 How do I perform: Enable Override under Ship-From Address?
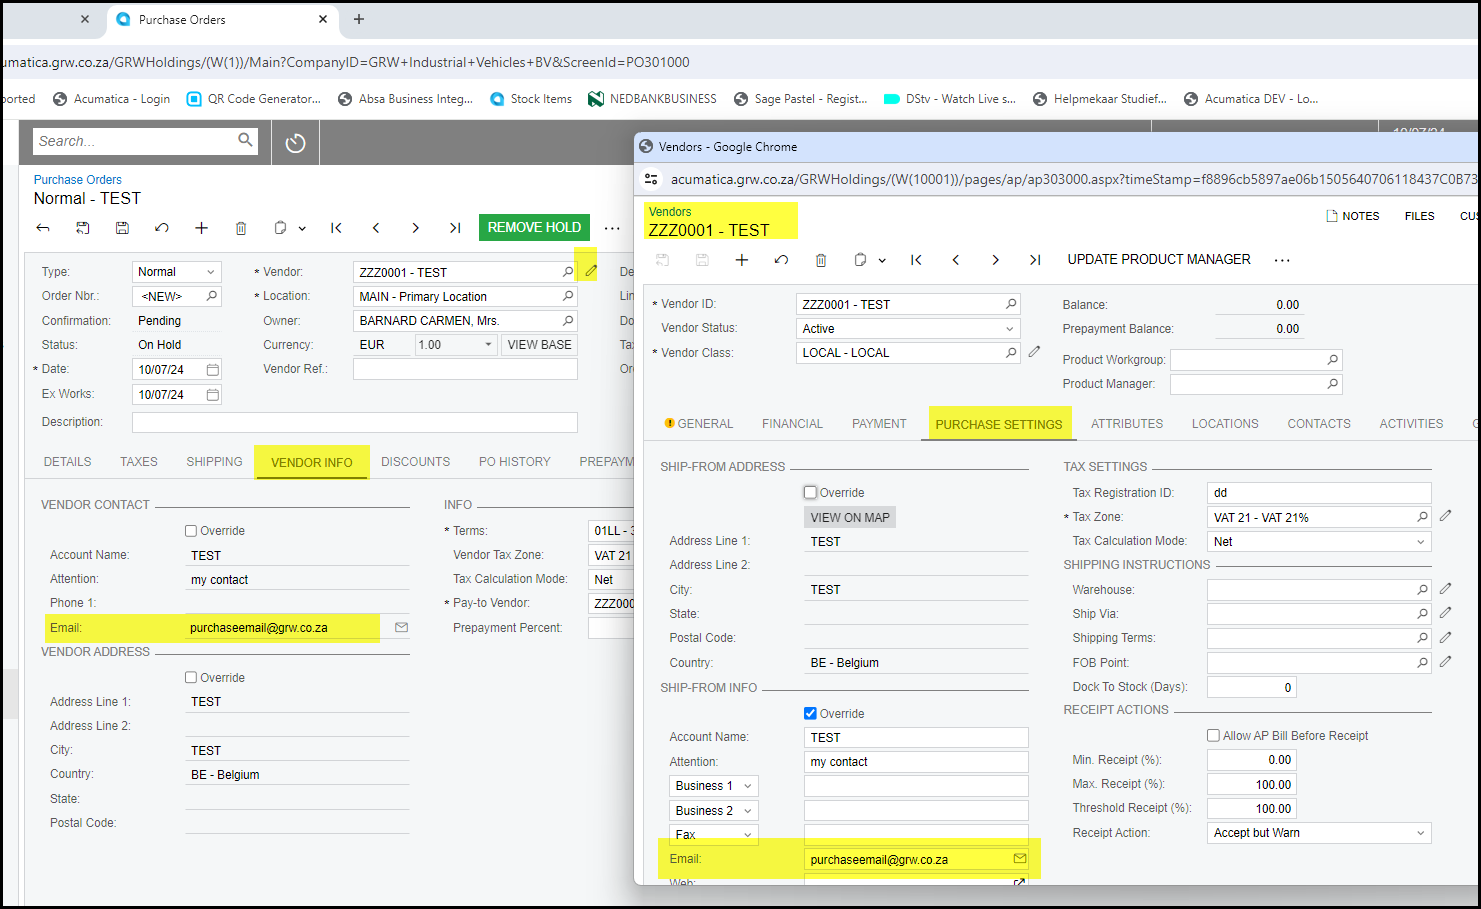(x=811, y=493)
